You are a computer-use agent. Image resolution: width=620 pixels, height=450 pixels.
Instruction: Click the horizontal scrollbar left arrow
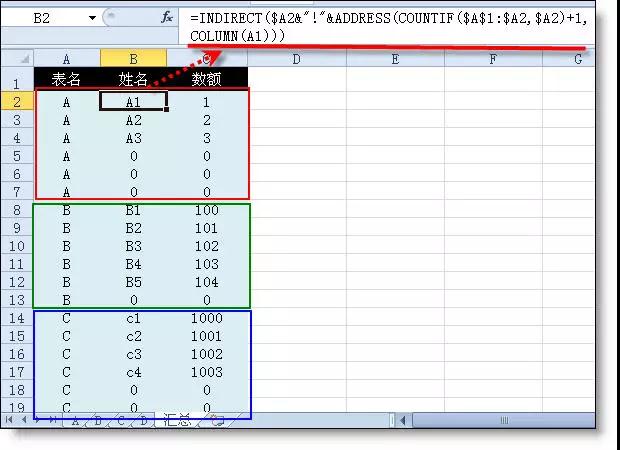tap(403, 420)
